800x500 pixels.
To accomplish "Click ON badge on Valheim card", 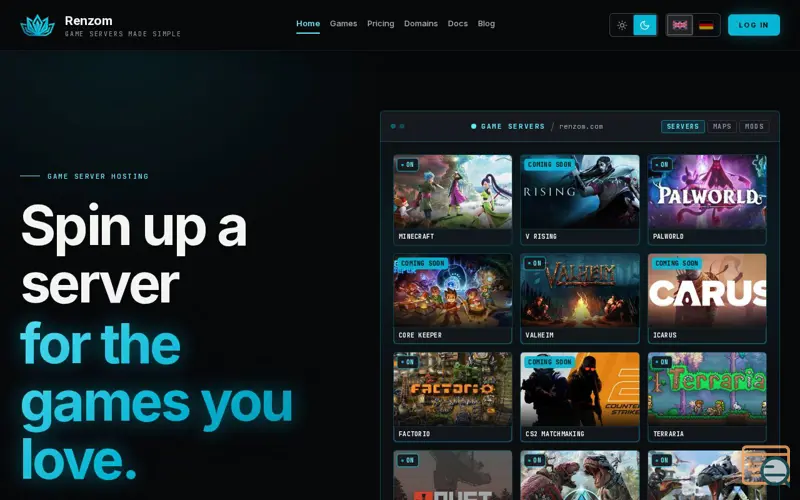I will coord(535,263).
